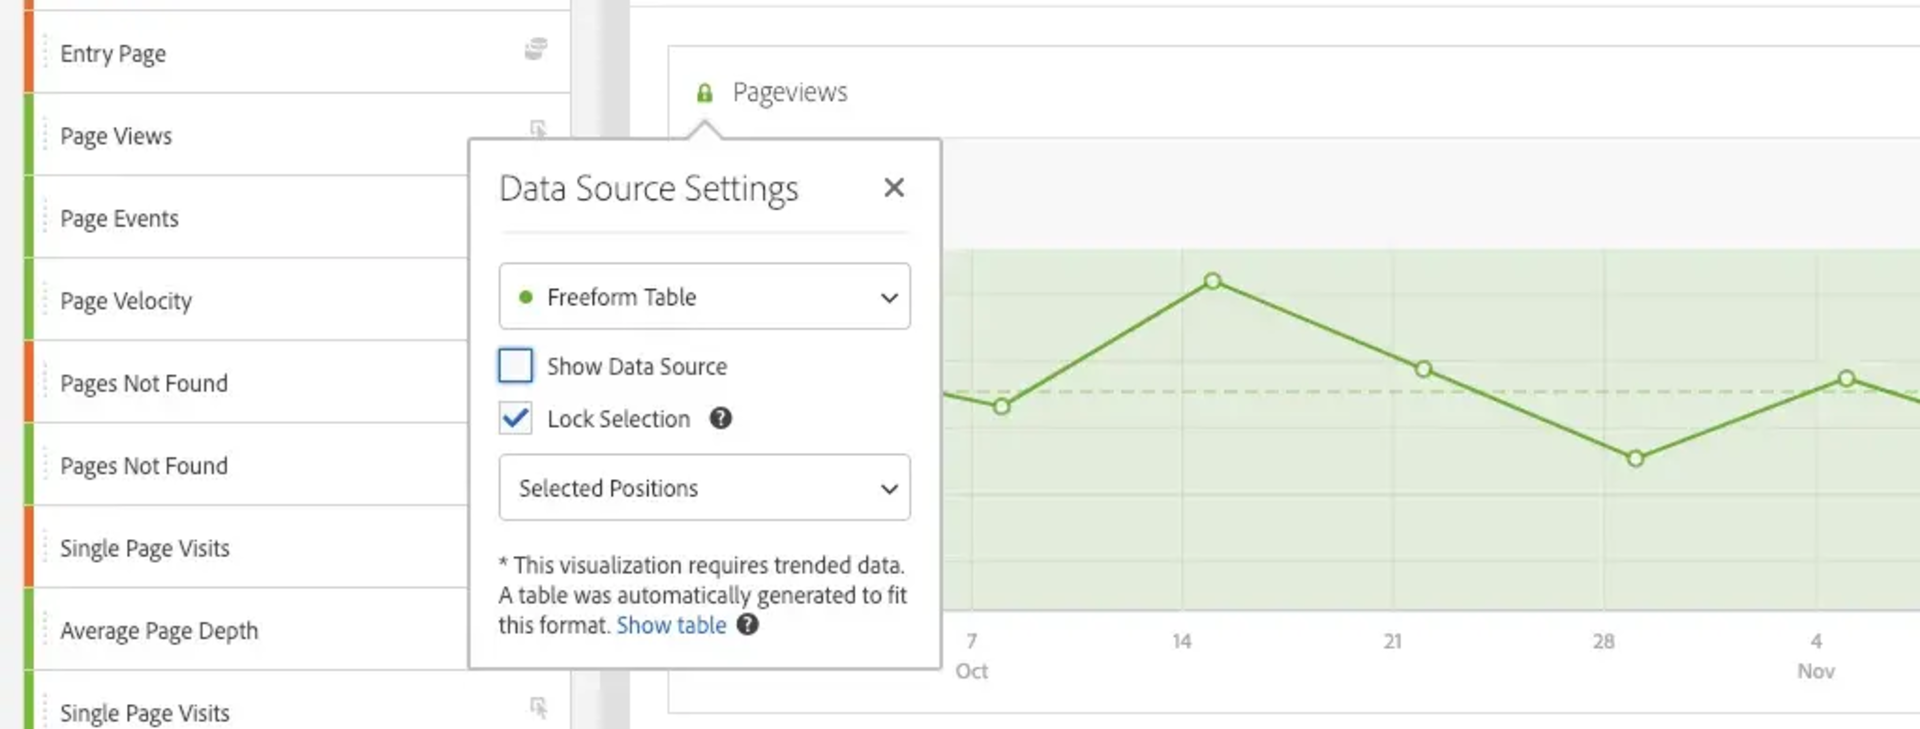This screenshot has height=729, width=1920.
Task: Click help icon after Show table link
Action: pyautogui.click(x=747, y=625)
